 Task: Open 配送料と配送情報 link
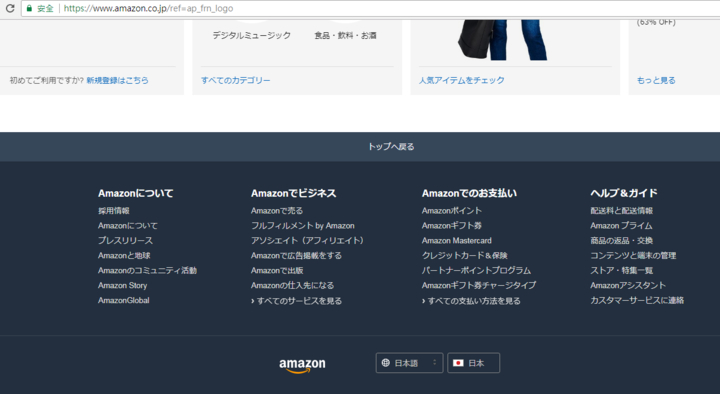click(621, 211)
